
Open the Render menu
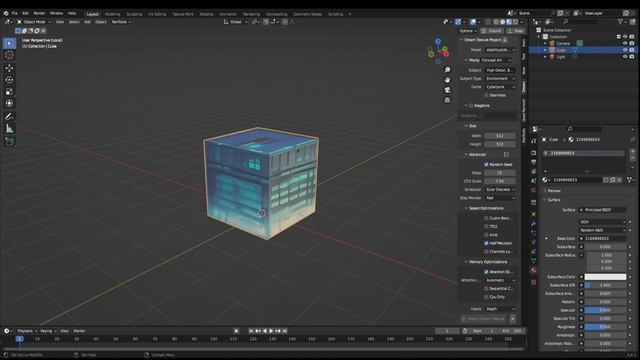39,13
